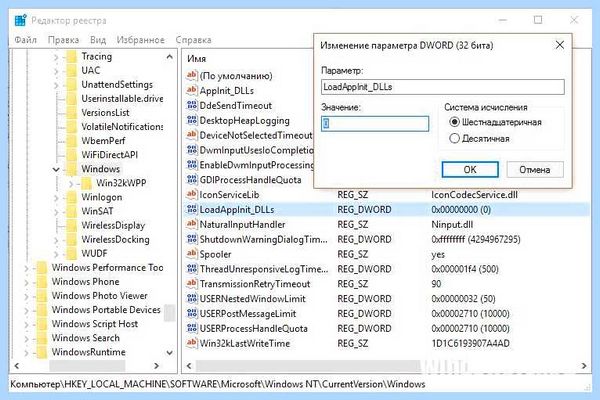Select the VersionsList key
The height and width of the screenshot is (400, 600).
(105, 113)
